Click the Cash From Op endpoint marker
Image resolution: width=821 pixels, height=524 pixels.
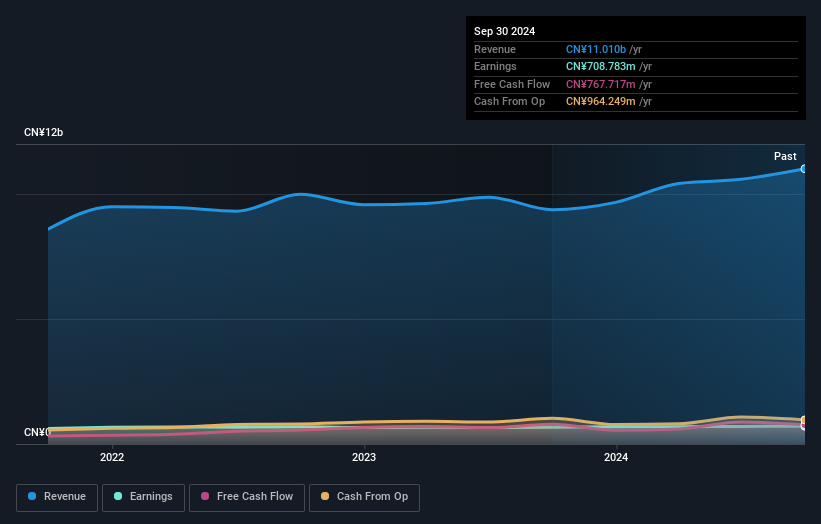pos(804,420)
